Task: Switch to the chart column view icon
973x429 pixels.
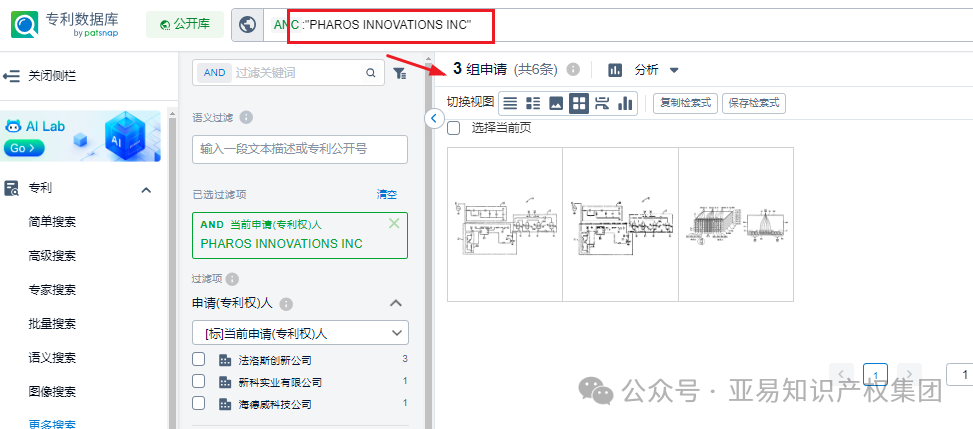Action: coord(625,104)
